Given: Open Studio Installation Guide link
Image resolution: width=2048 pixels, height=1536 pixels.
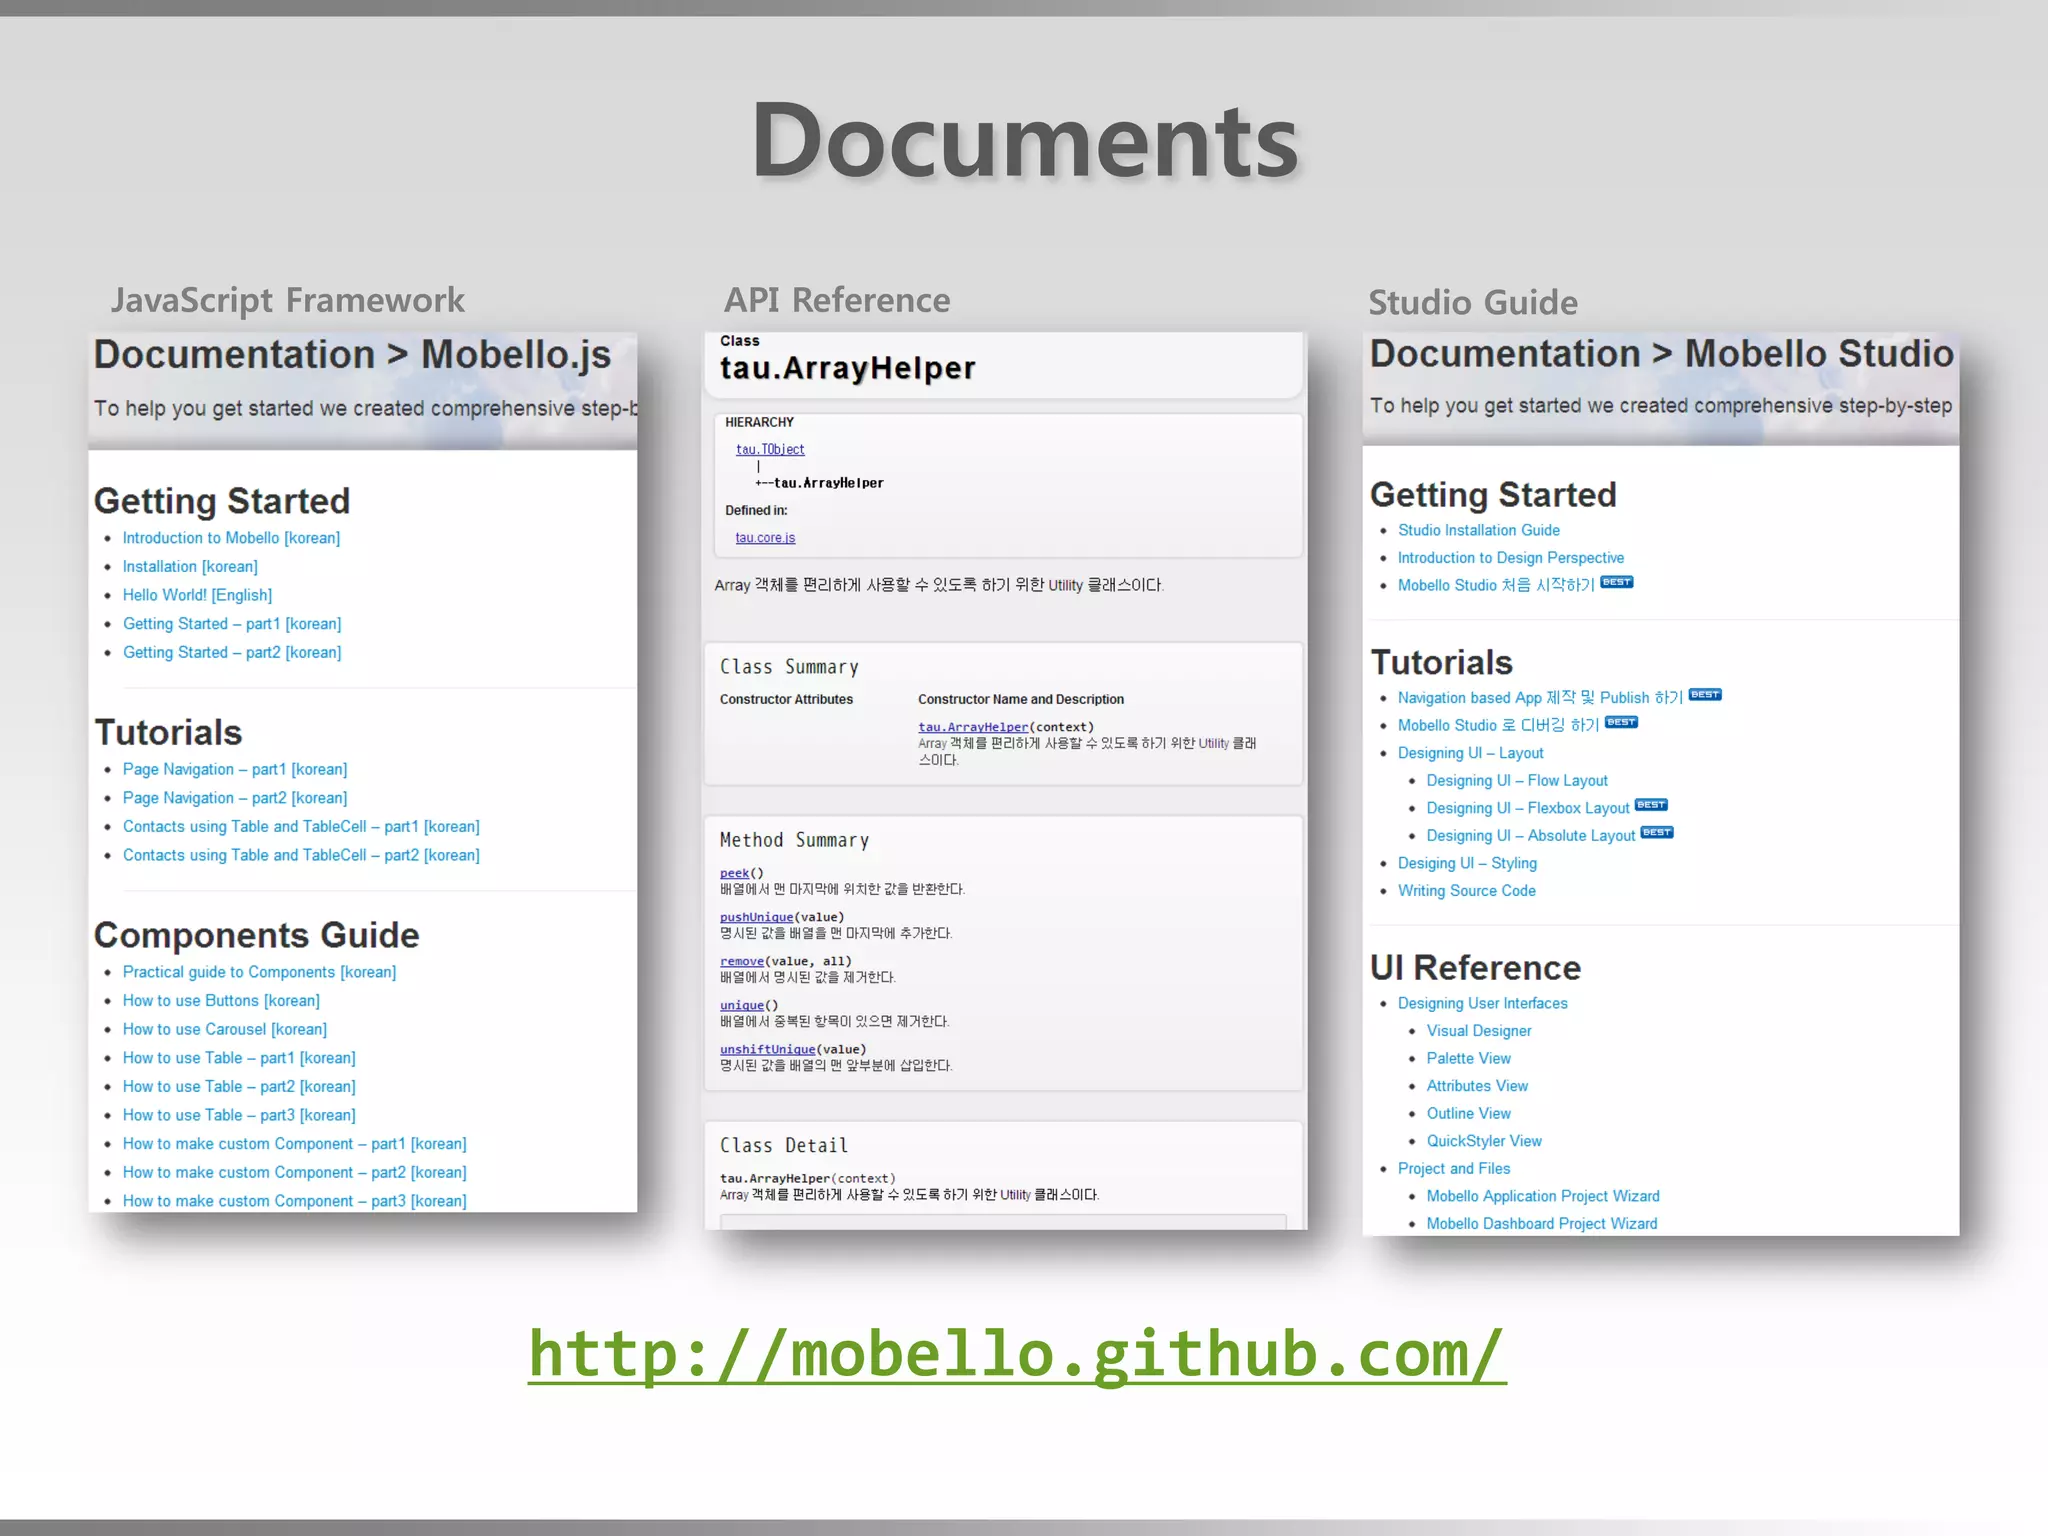Looking at the screenshot, I should pos(1478,530).
